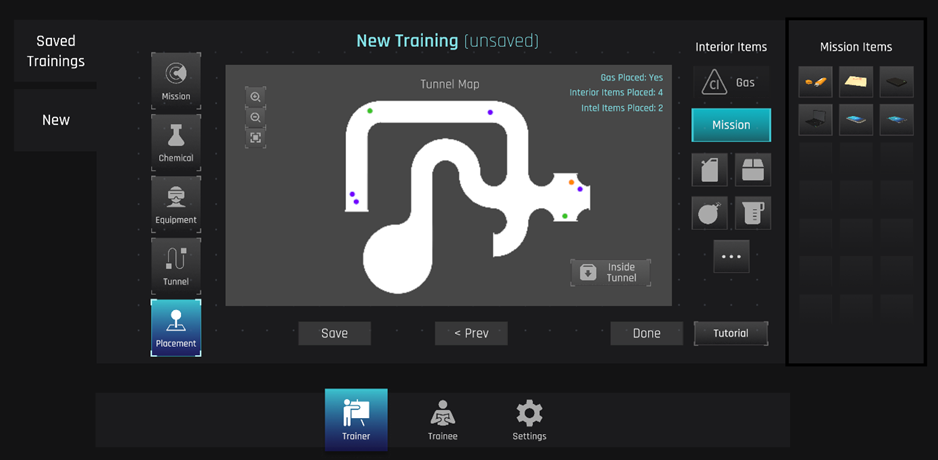Open Settings gear
Screen dimensions: 938x460
click(529, 420)
